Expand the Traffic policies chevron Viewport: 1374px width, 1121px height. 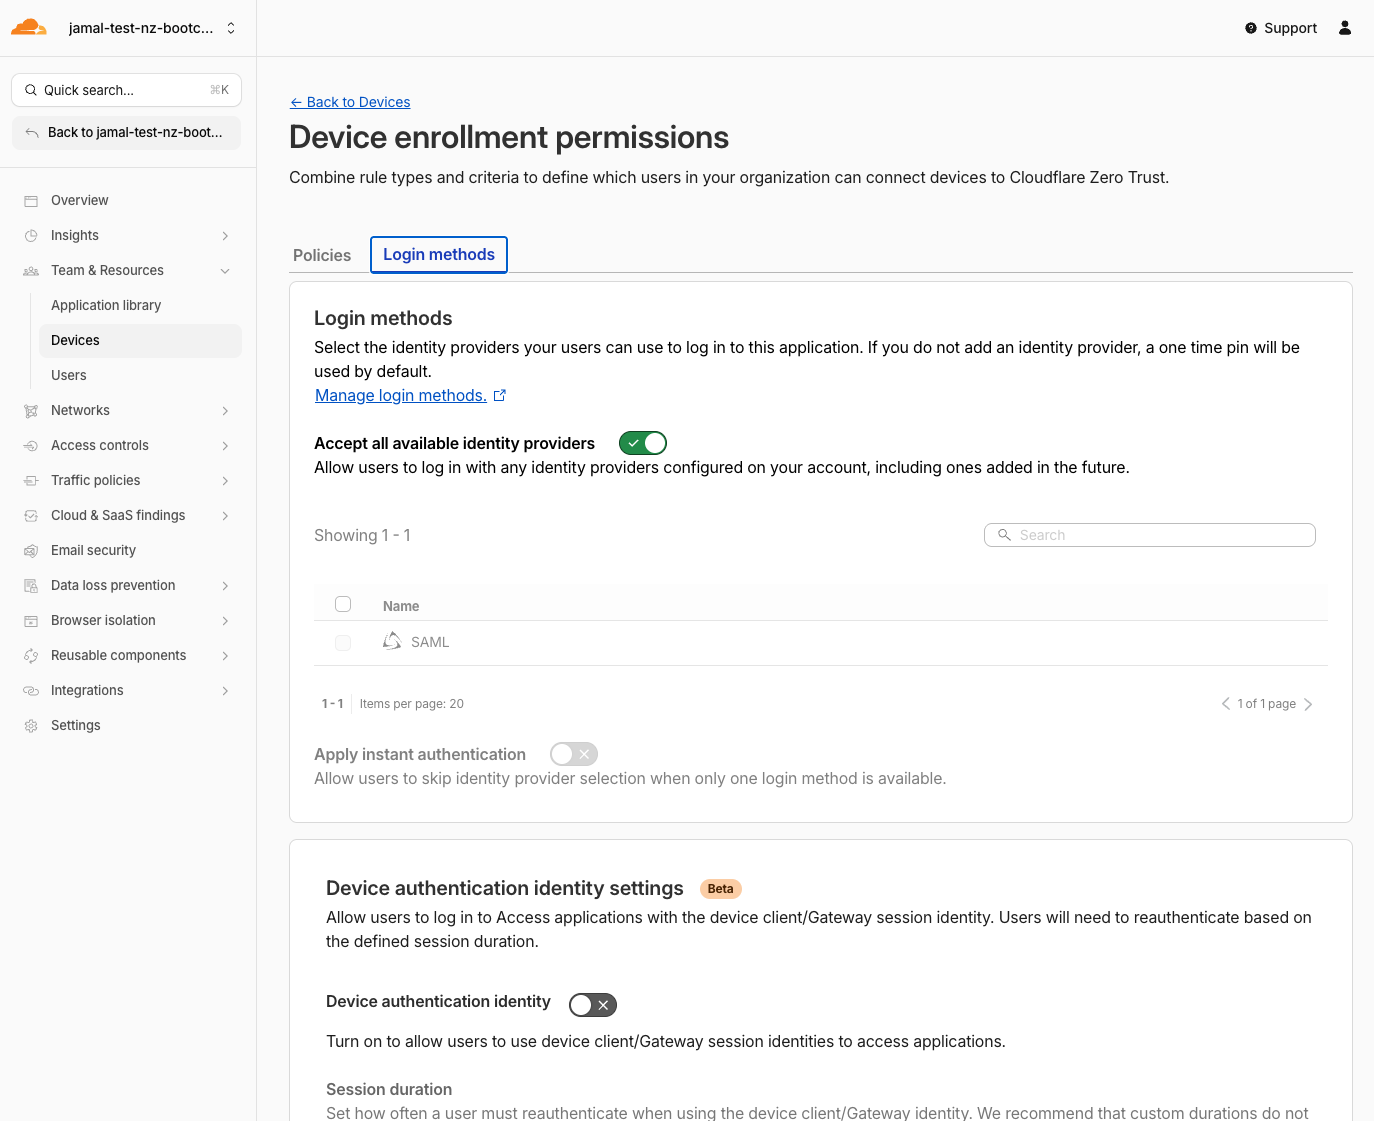pyautogui.click(x=225, y=481)
